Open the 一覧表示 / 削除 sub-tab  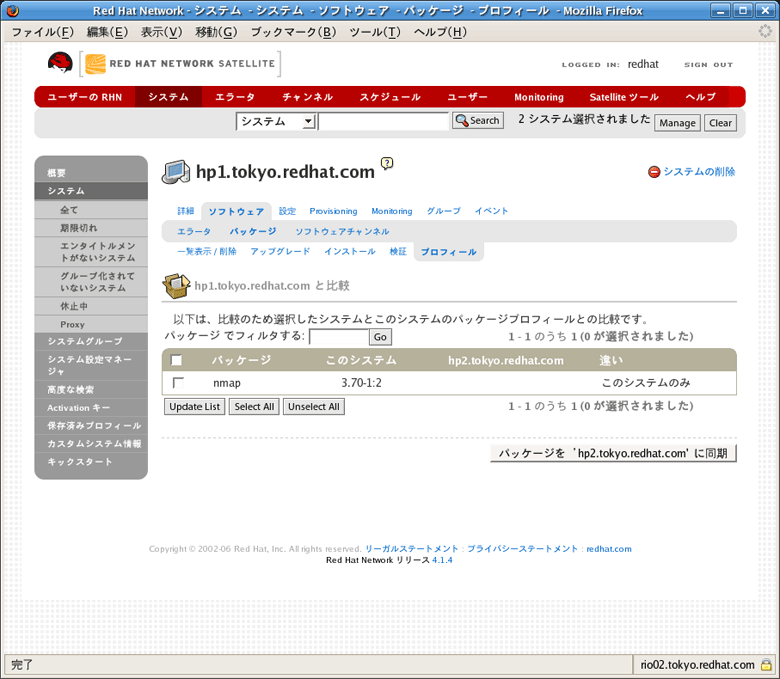point(207,251)
